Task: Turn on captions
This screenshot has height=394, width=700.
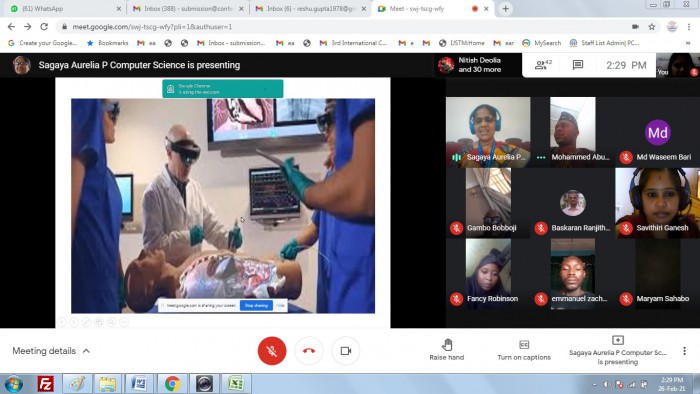Action: tap(524, 350)
